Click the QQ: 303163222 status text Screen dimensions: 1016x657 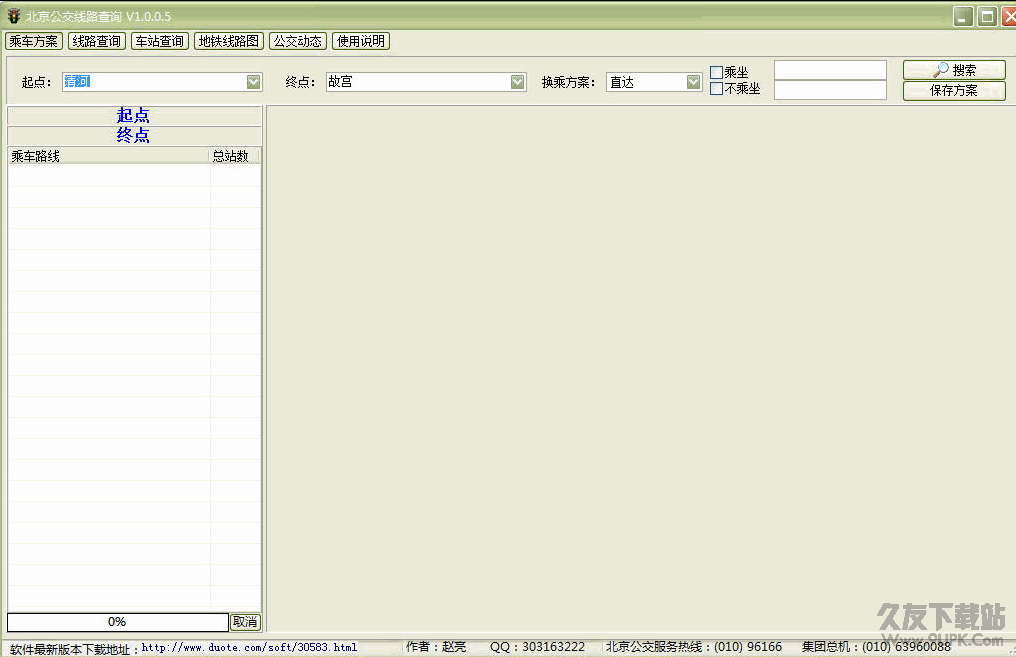pyautogui.click(x=537, y=647)
